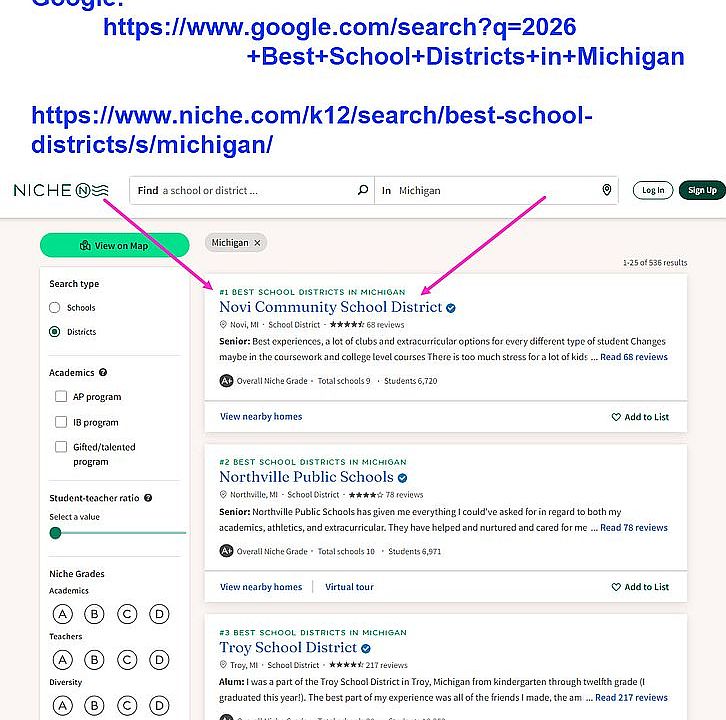
Task: Click the Student-teacher ratio help icon
Action: [148, 498]
